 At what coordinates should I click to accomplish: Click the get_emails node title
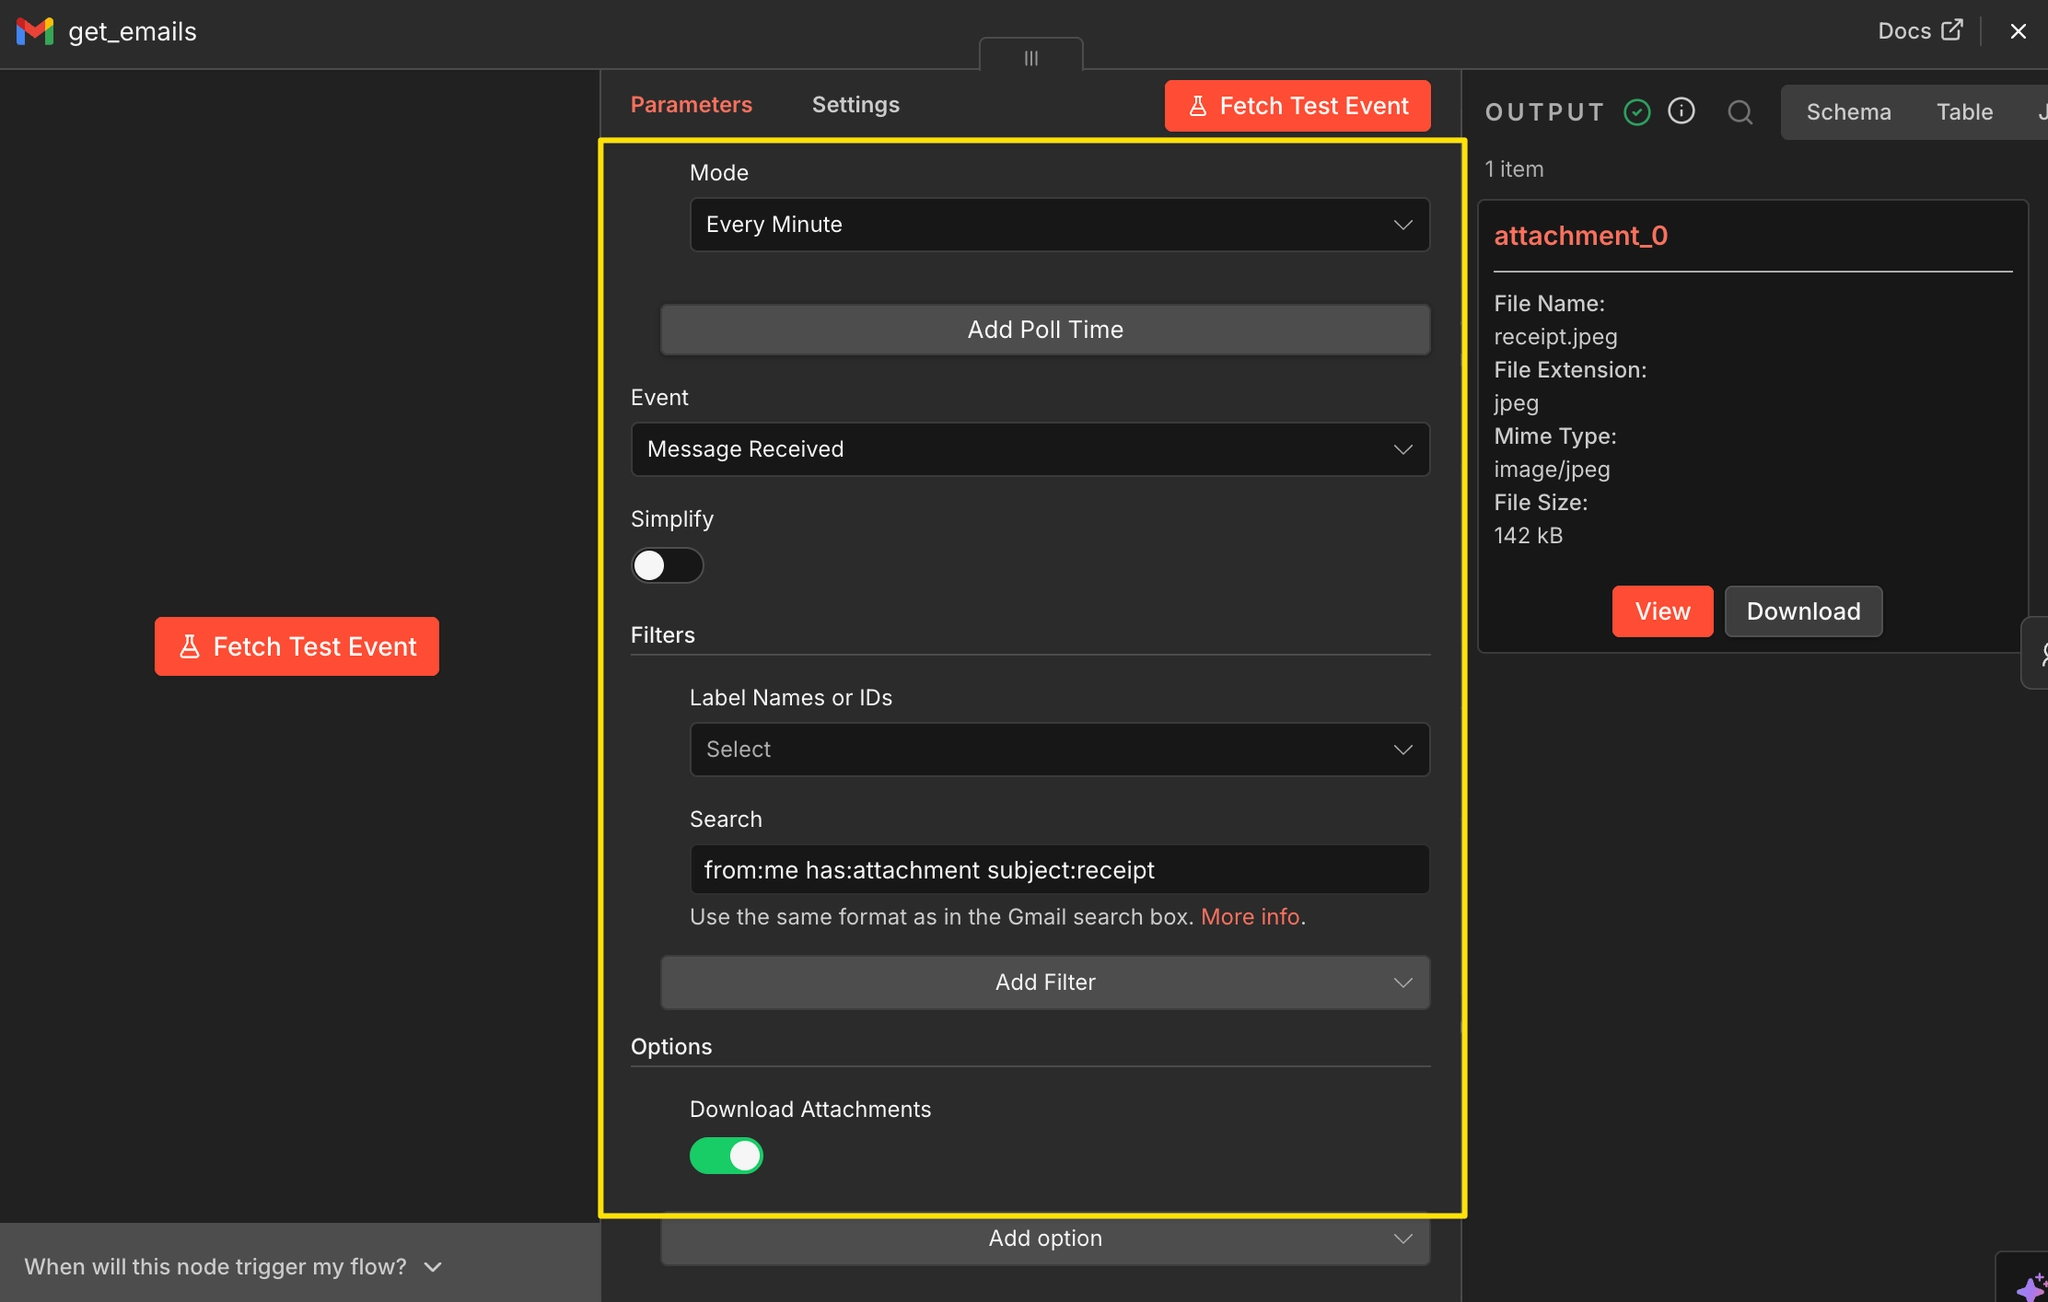(132, 32)
